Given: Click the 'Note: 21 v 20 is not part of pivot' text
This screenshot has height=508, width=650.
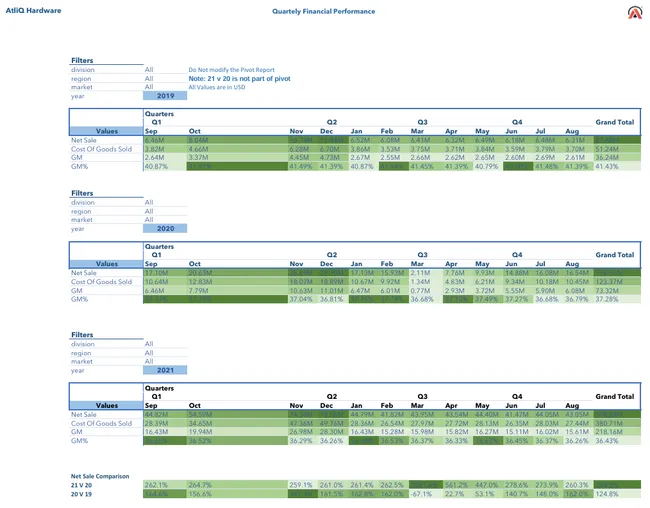Looking at the screenshot, I should (239, 78).
